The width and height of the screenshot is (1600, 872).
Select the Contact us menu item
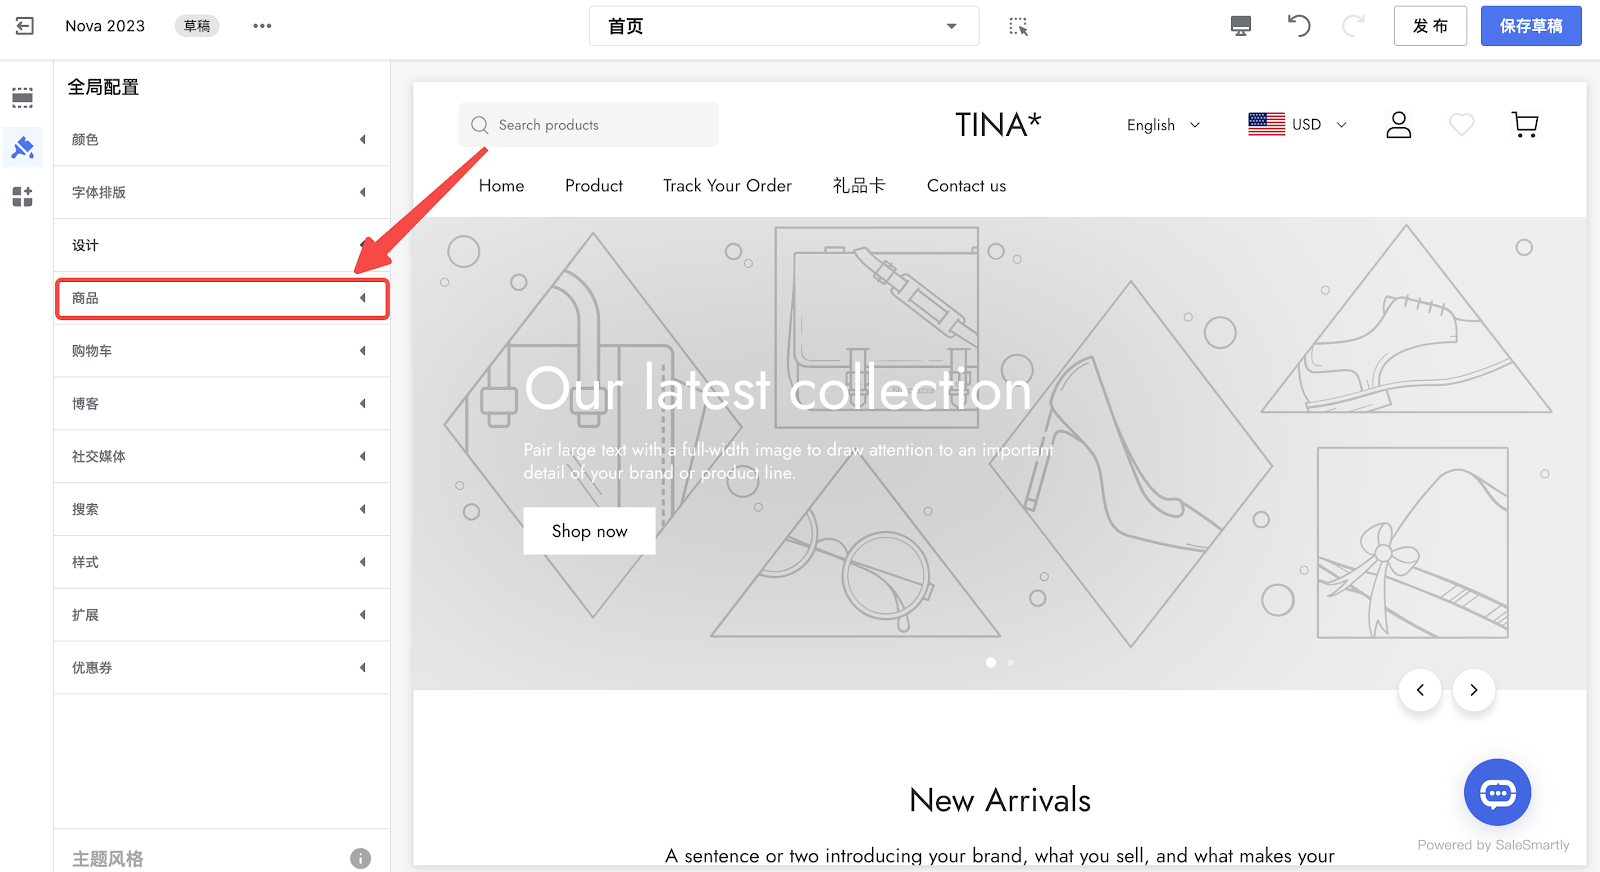pos(966,186)
